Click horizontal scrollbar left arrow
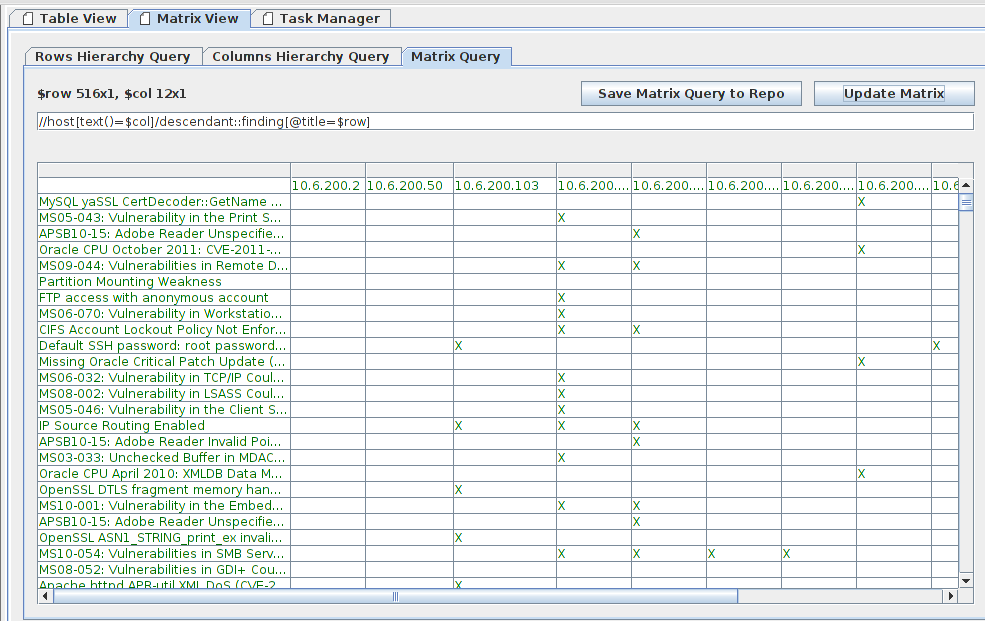Image resolution: width=985 pixels, height=621 pixels. [x=45, y=596]
